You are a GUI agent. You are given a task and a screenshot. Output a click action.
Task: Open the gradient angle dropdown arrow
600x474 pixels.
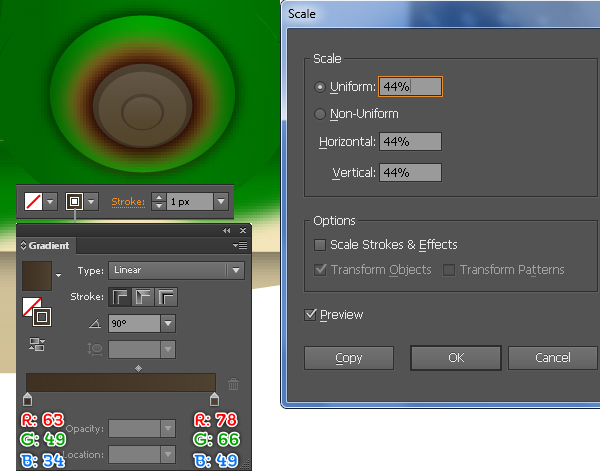tap(168, 324)
